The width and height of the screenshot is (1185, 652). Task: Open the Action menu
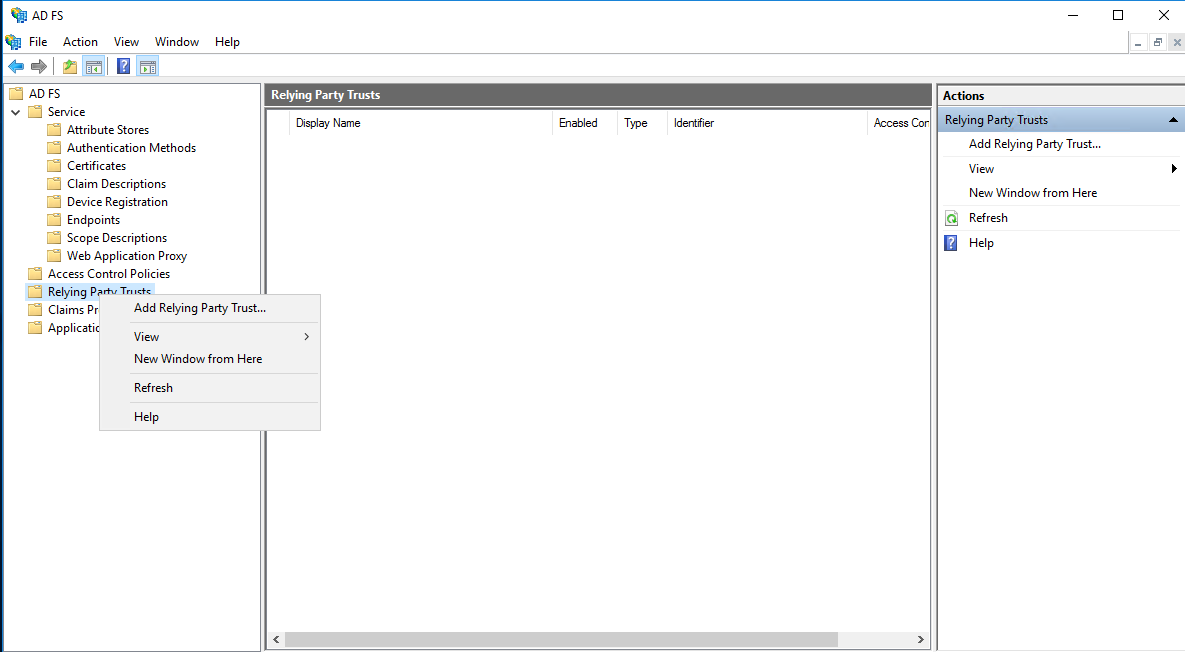(x=80, y=42)
